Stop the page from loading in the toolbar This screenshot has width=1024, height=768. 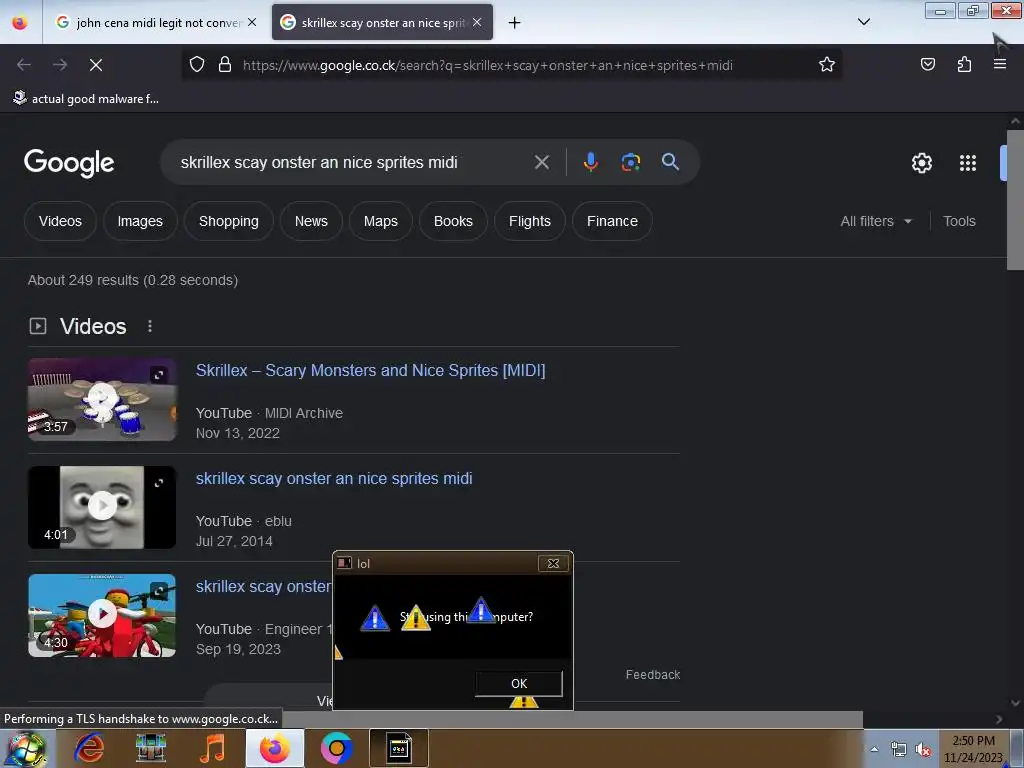coord(95,65)
